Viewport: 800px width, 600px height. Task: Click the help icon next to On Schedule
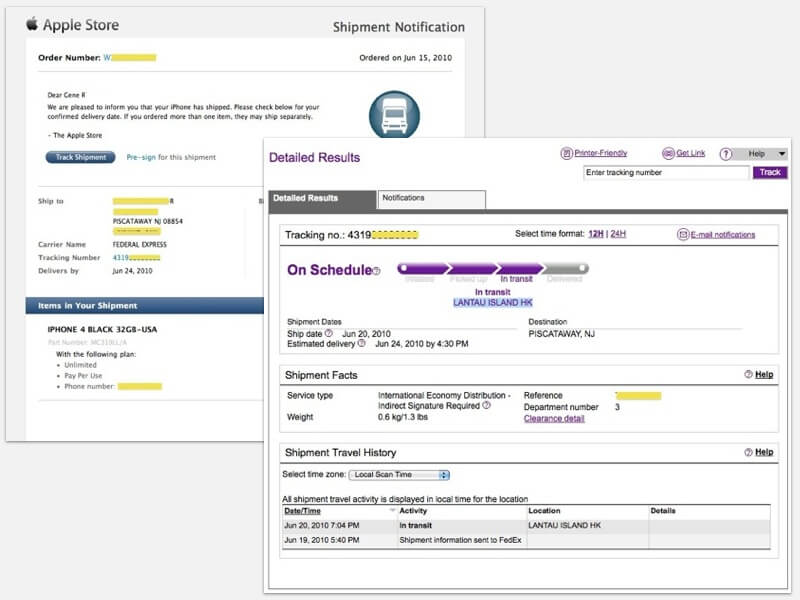(377, 271)
